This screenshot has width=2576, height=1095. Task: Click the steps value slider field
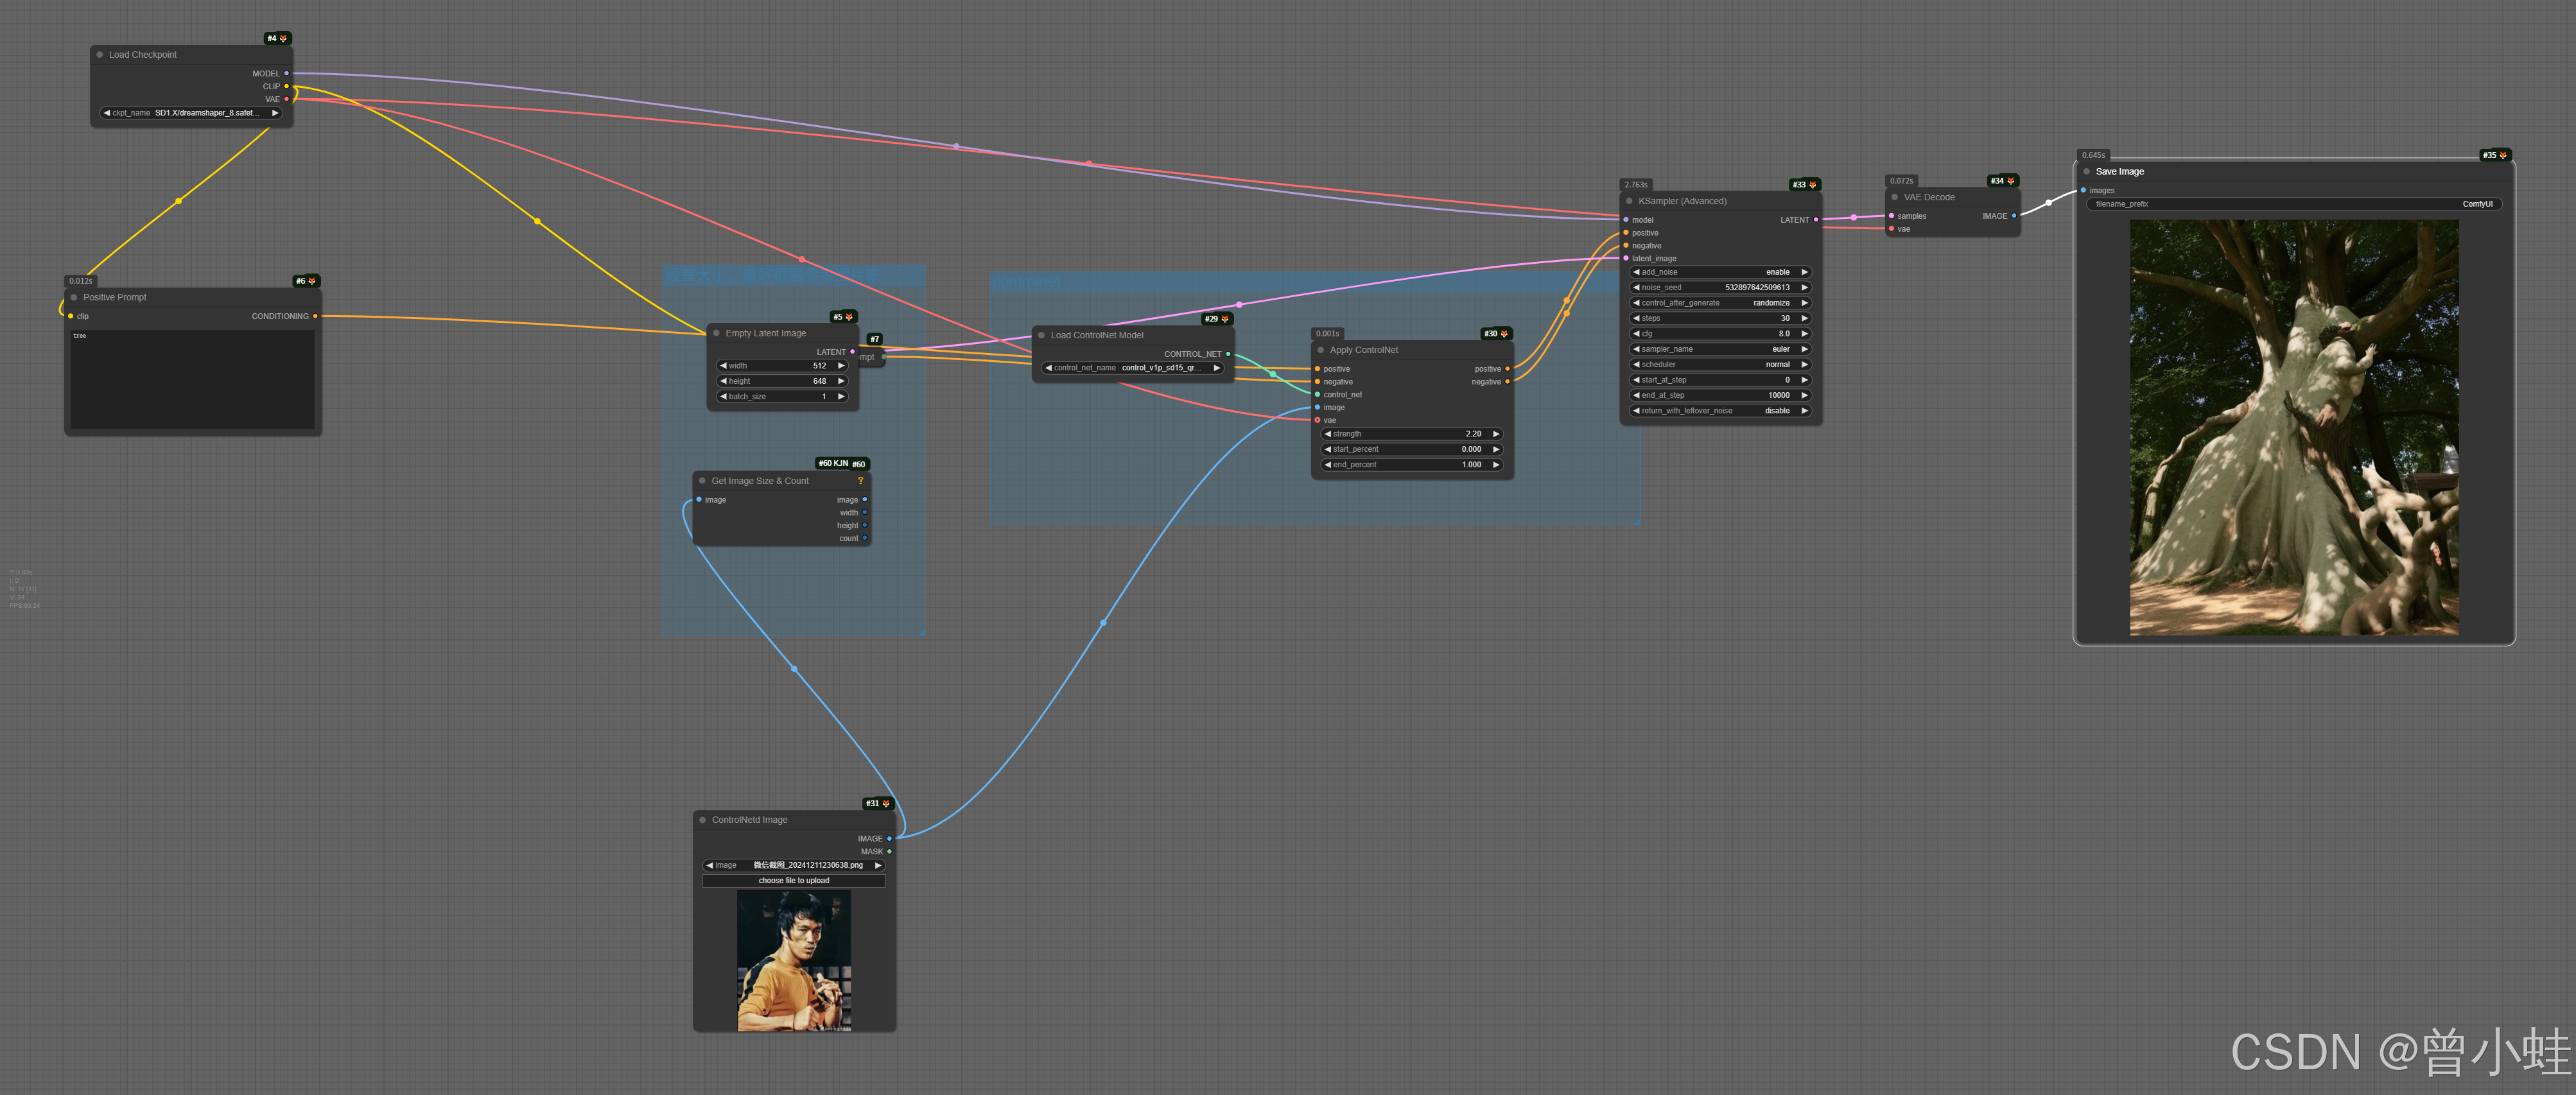(x=1720, y=318)
